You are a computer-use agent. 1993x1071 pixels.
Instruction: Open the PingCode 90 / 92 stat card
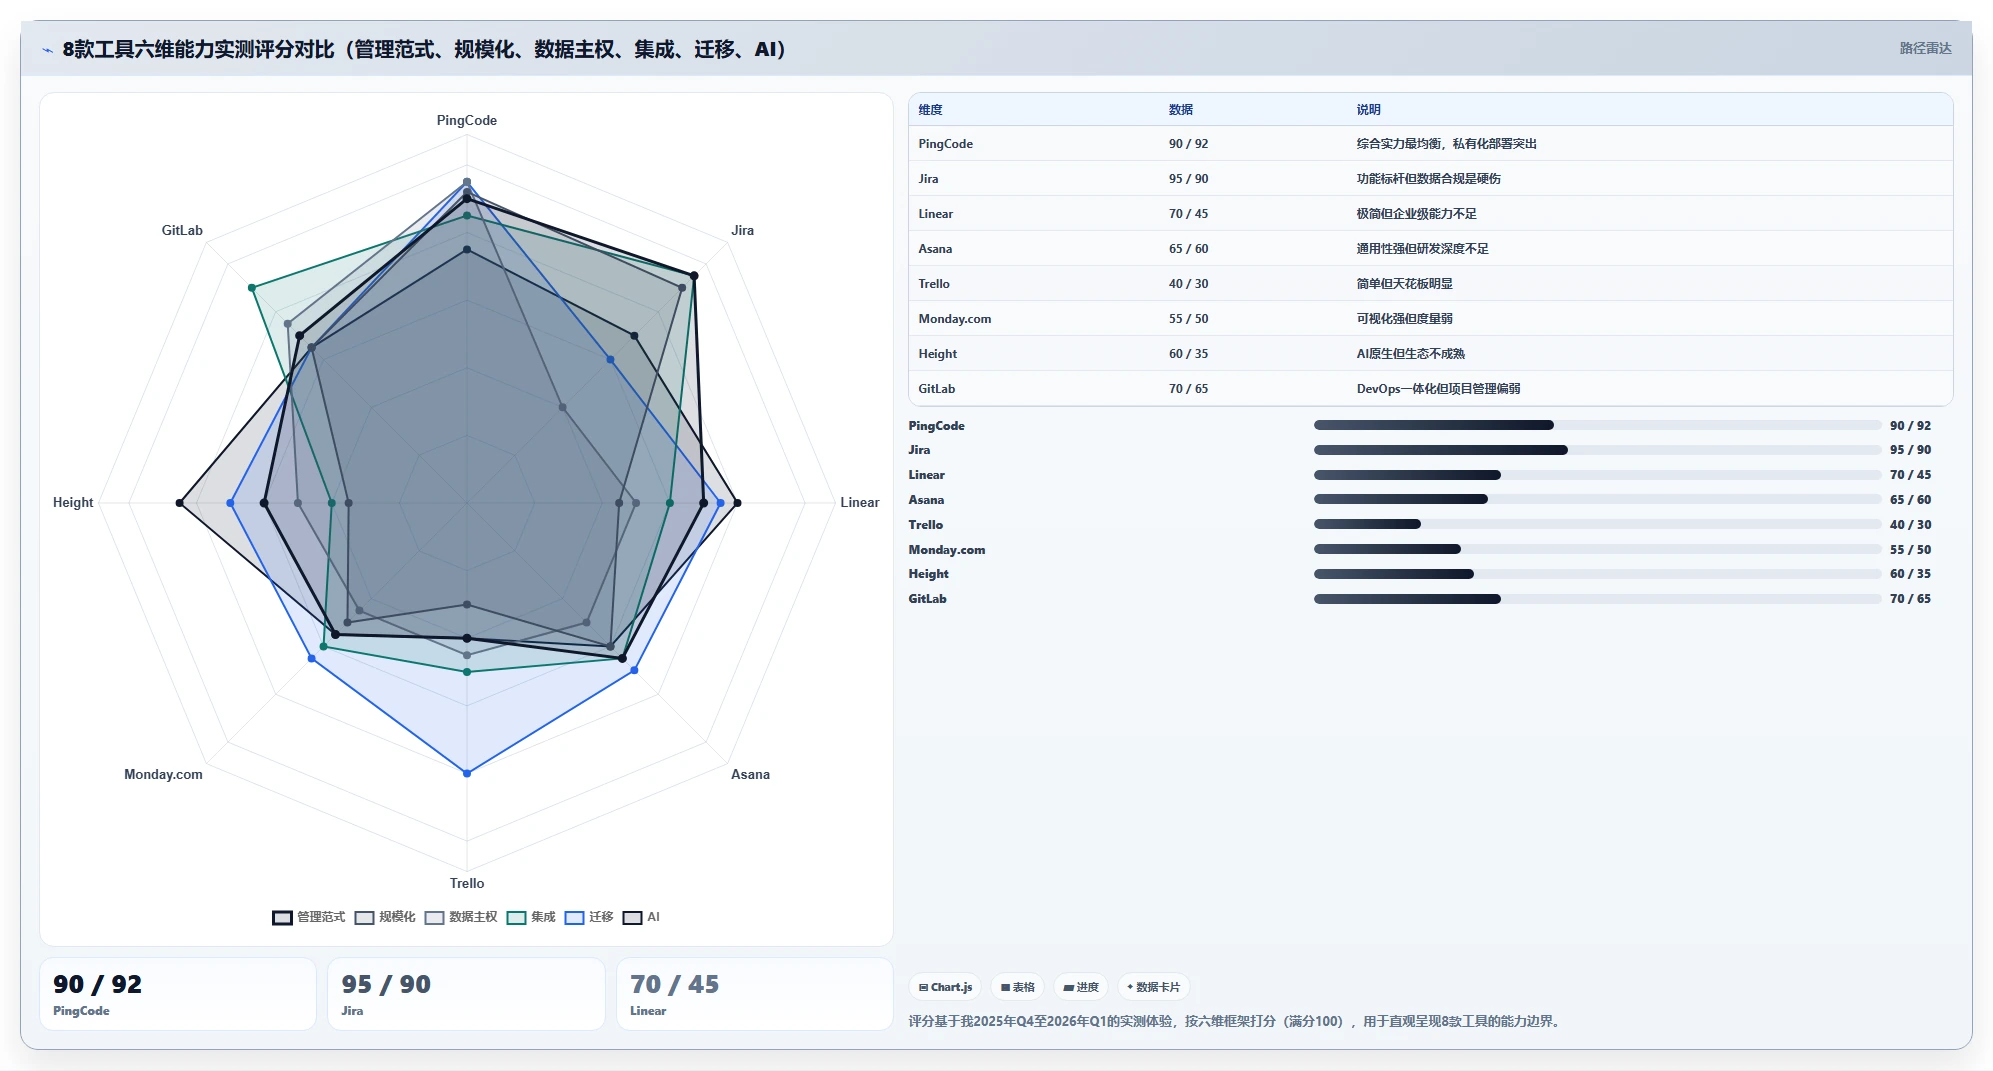coord(178,994)
